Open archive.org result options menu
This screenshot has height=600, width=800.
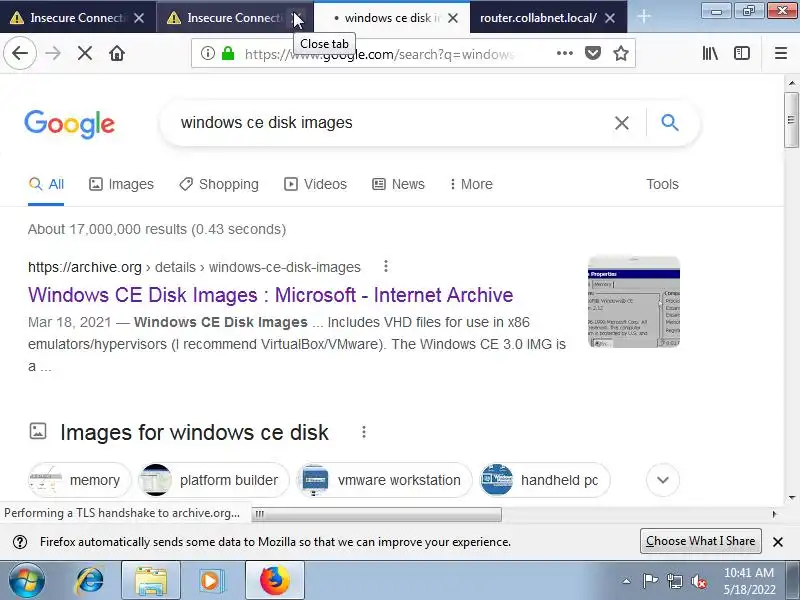pos(386,266)
